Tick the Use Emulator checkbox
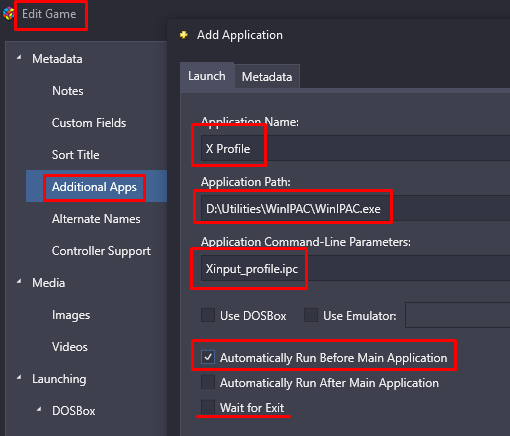This screenshot has height=436, width=510. (311, 315)
